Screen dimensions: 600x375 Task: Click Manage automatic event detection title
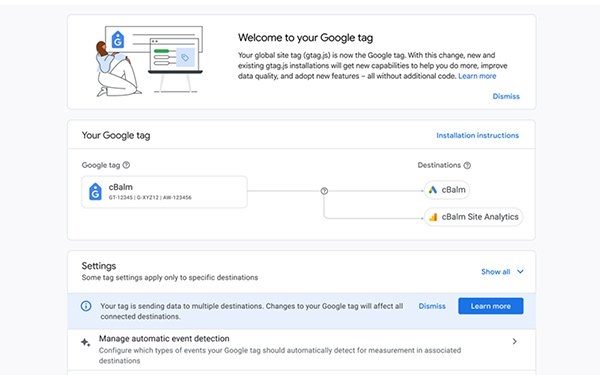164,339
